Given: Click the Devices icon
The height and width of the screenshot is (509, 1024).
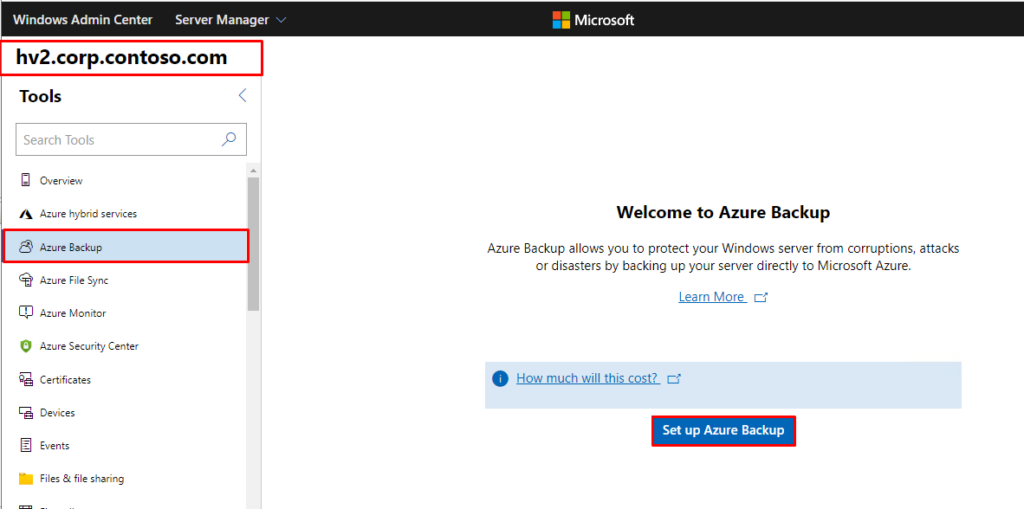Looking at the screenshot, I should [x=26, y=413].
